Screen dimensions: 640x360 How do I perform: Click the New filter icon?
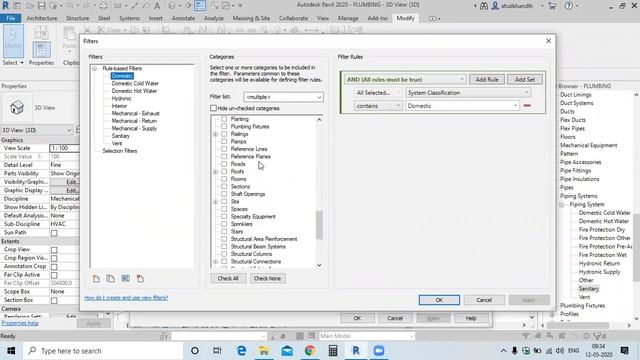[96, 279]
